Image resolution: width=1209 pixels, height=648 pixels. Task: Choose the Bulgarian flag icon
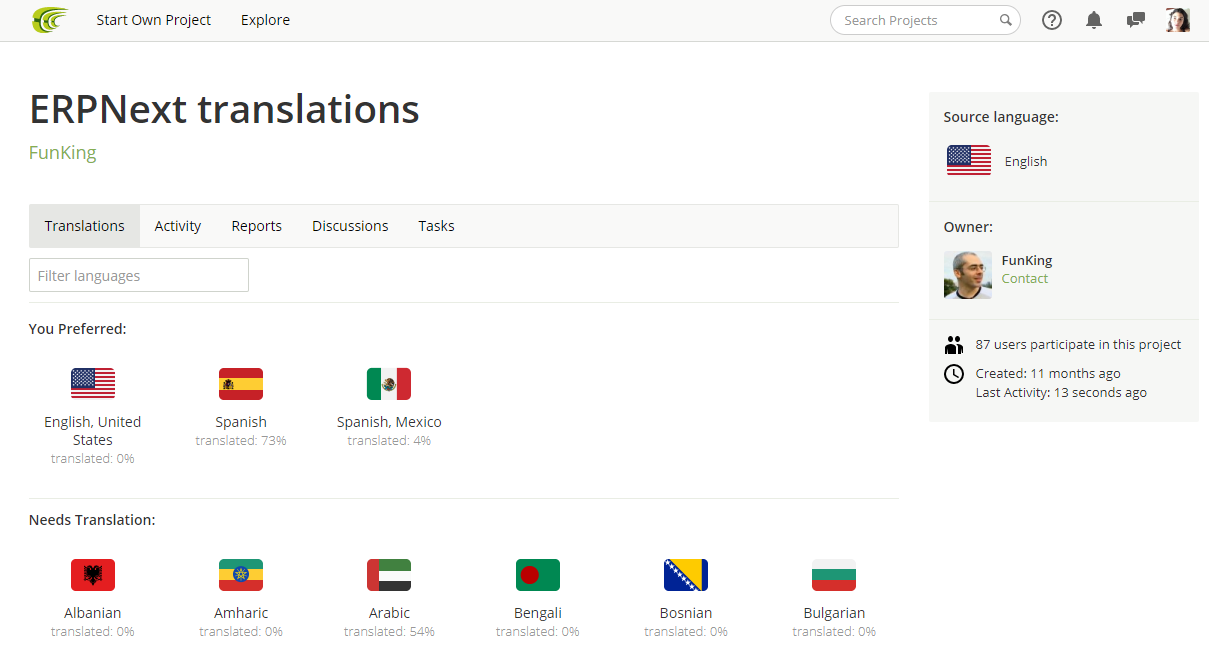coord(834,575)
